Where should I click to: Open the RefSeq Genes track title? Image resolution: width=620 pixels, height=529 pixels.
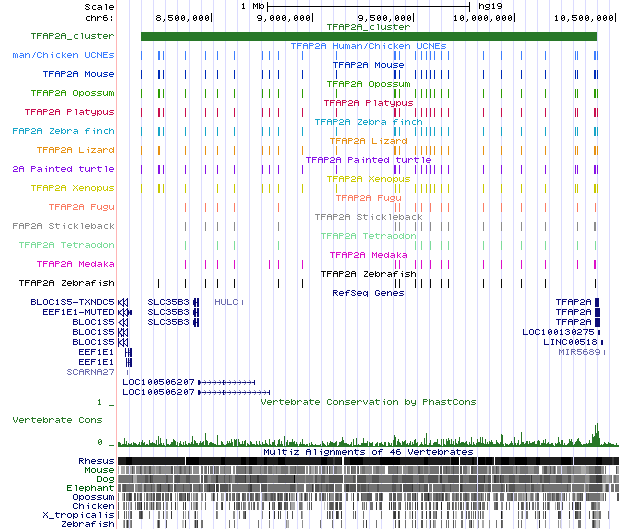click(368, 293)
